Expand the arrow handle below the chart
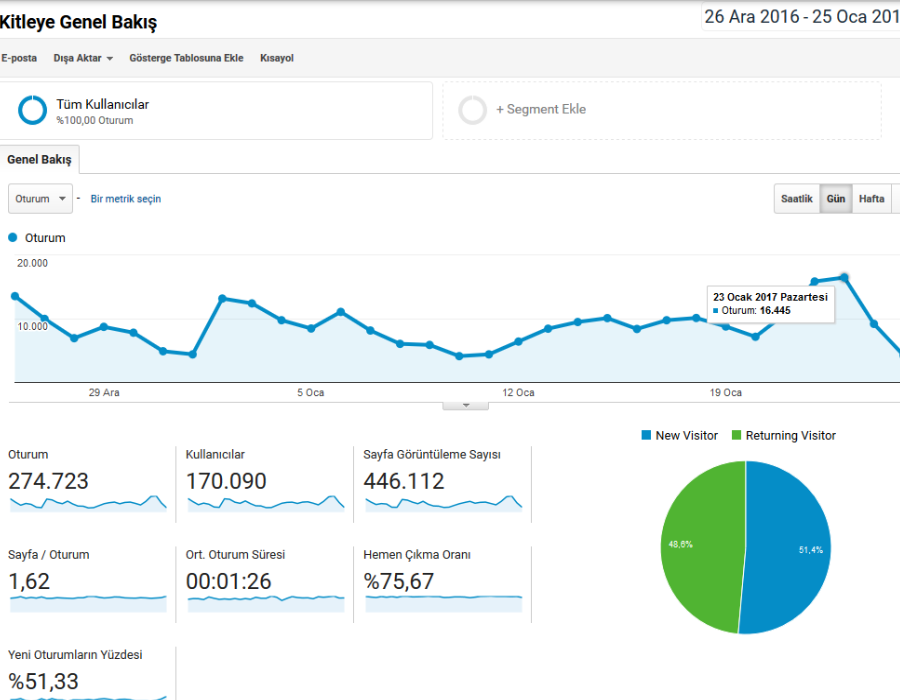 pos(465,406)
